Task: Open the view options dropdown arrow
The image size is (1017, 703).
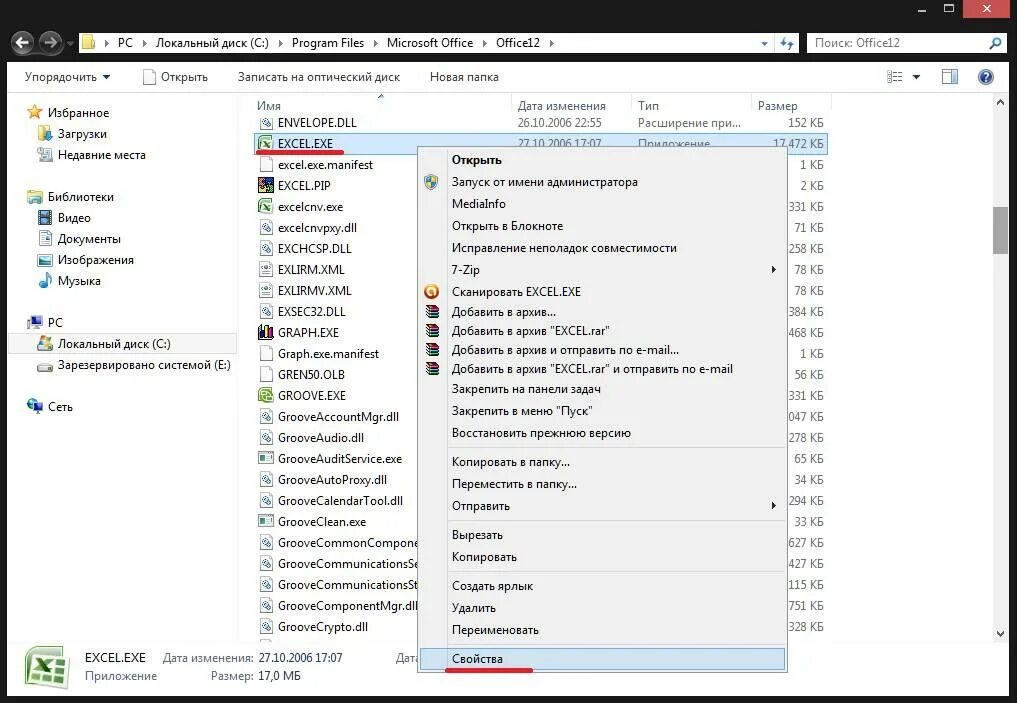Action: (916, 77)
